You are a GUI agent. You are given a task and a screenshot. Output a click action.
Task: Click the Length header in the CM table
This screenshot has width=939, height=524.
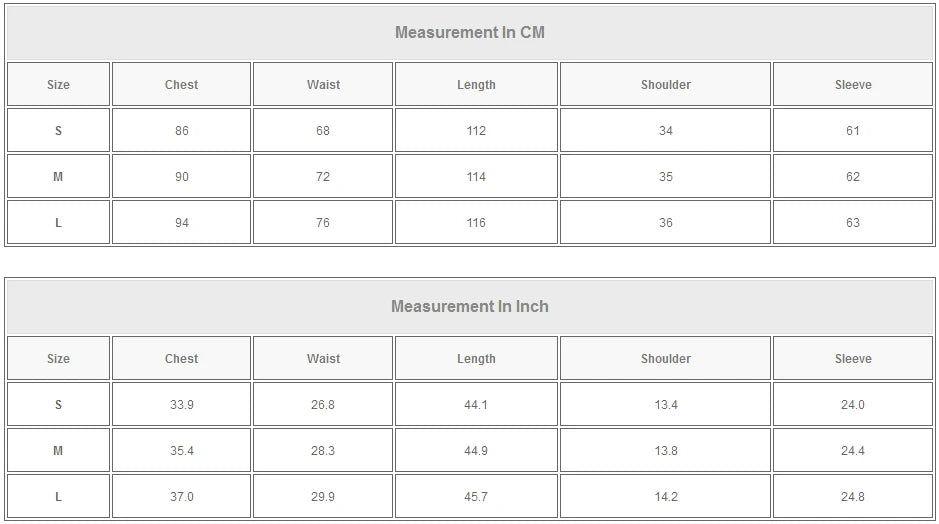476,85
